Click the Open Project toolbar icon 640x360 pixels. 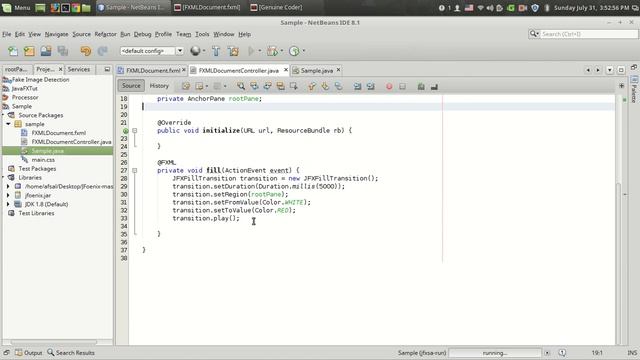point(46,51)
